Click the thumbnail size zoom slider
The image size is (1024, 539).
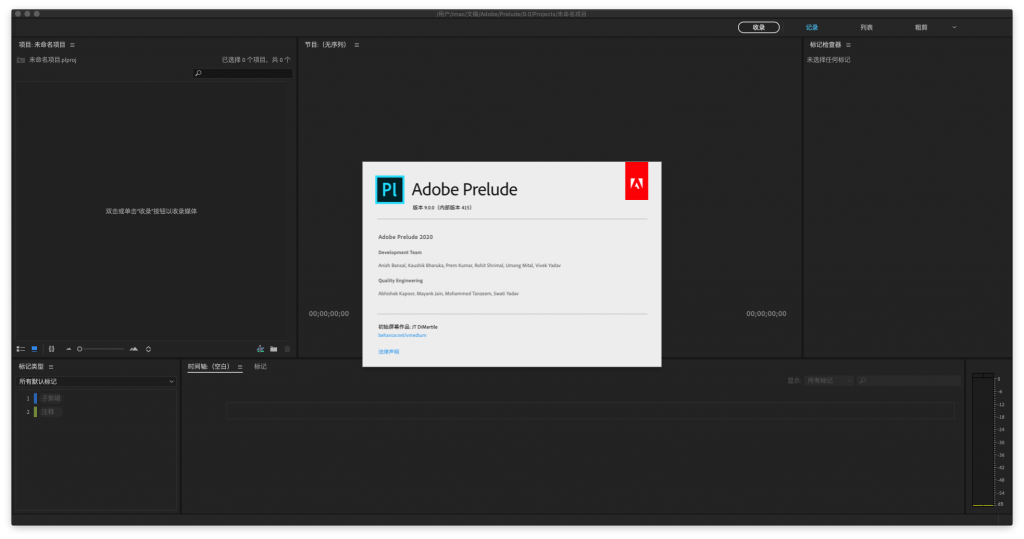(x=101, y=350)
